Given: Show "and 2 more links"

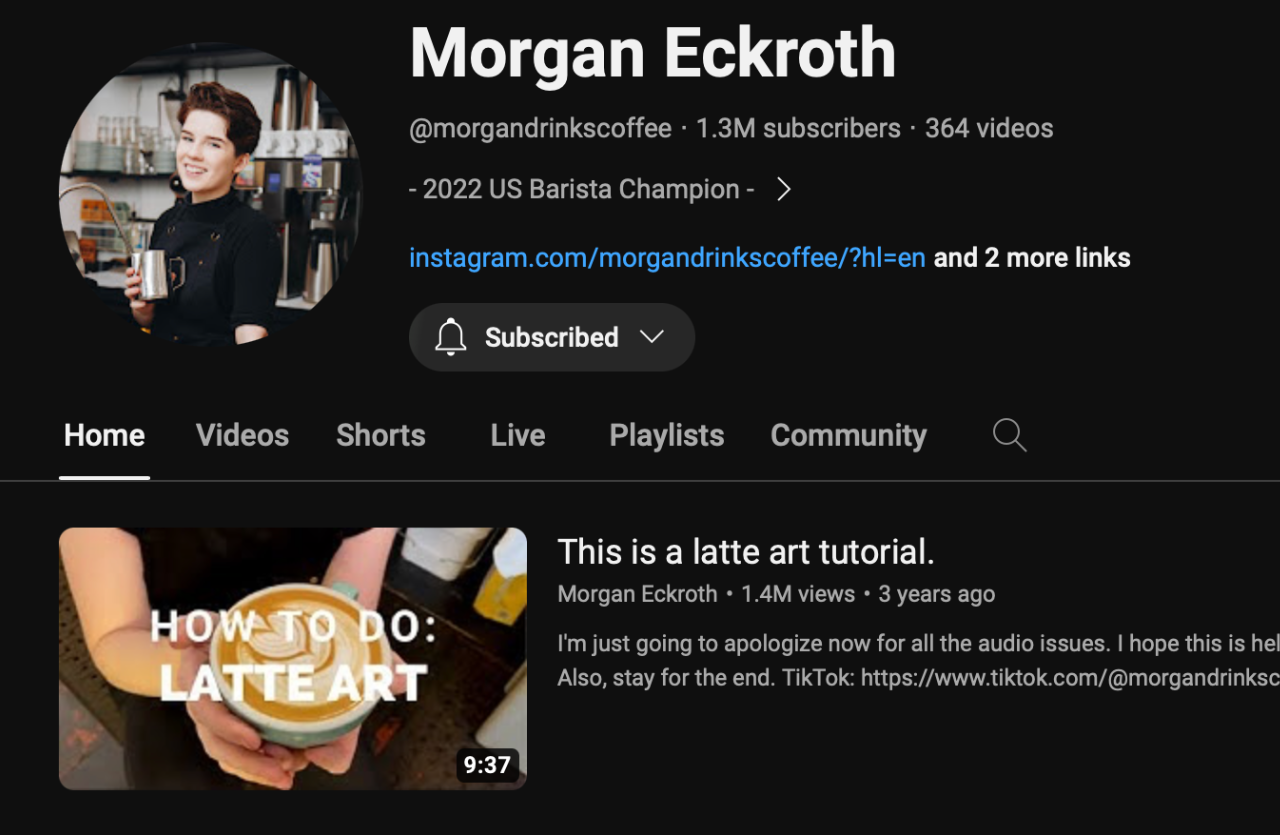Looking at the screenshot, I should pyautogui.click(x=1032, y=258).
